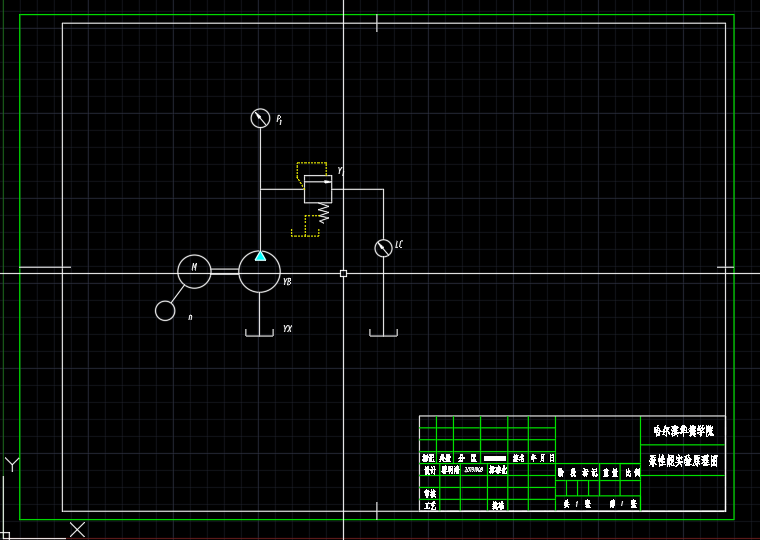Click the YX text label
The height and width of the screenshot is (540, 760).
tap(287, 329)
